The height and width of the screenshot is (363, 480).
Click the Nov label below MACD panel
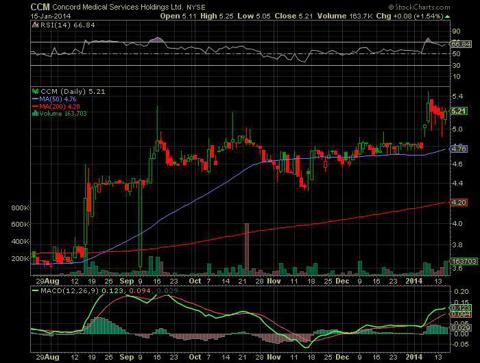point(274,357)
